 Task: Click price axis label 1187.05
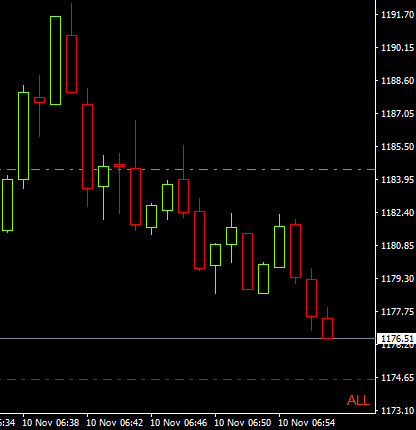pyautogui.click(x=397, y=114)
